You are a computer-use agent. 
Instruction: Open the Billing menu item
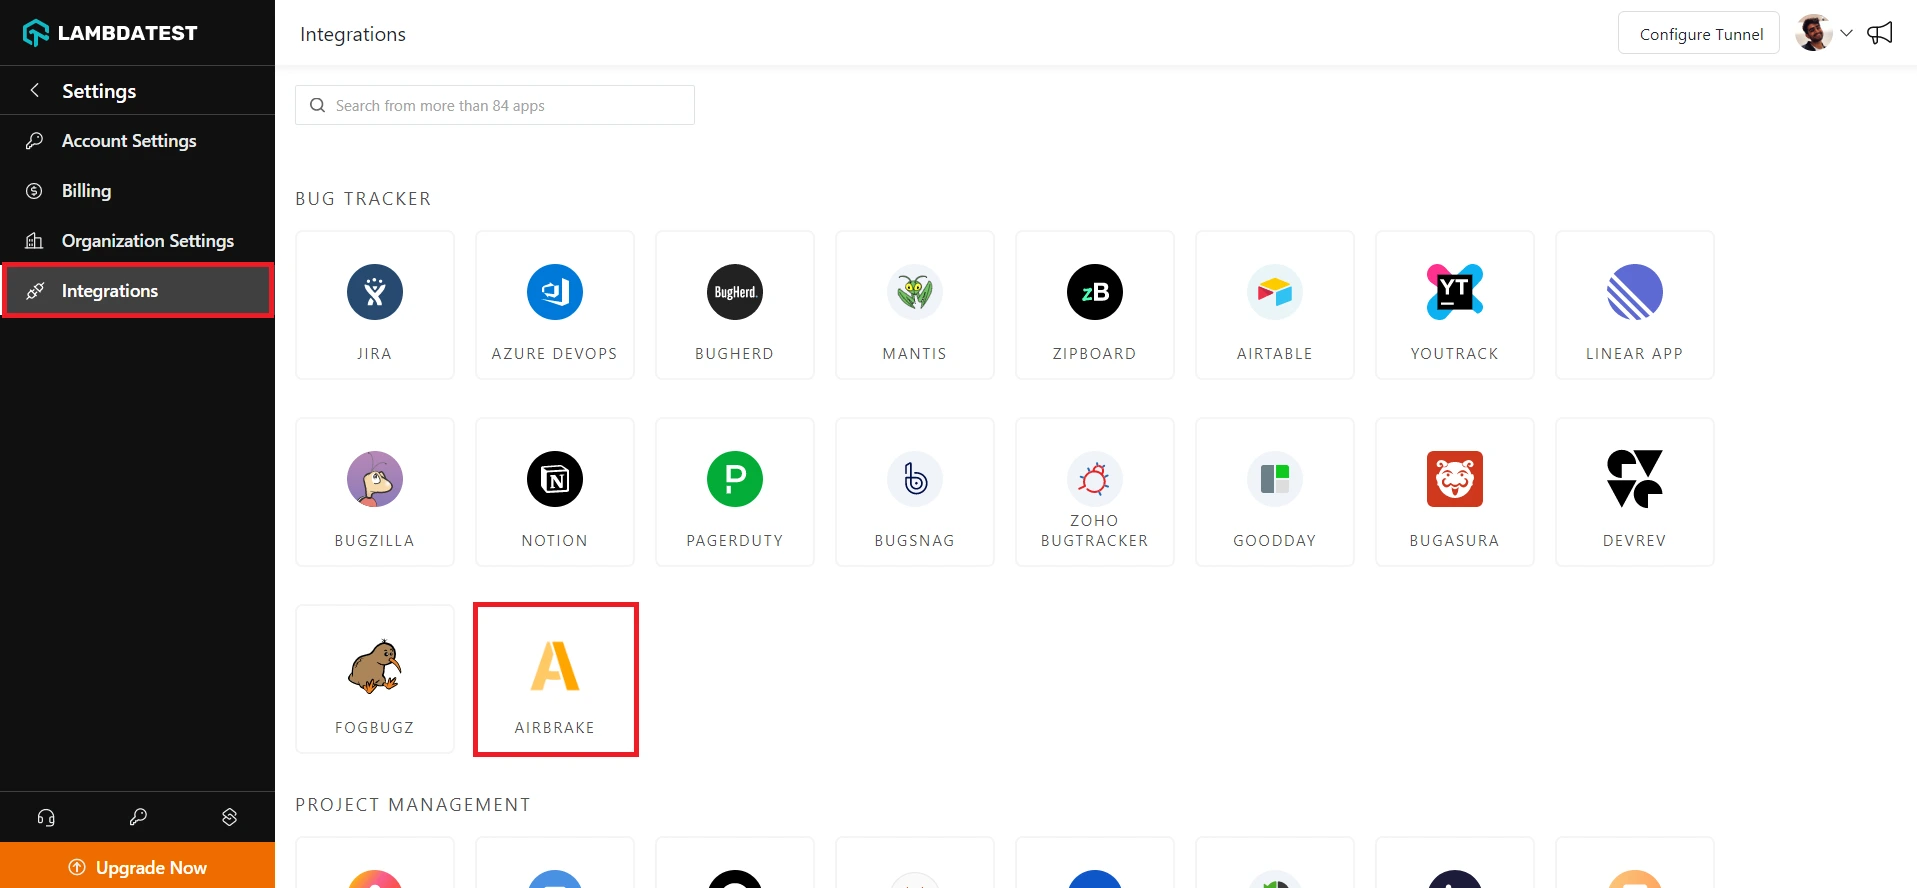click(86, 191)
